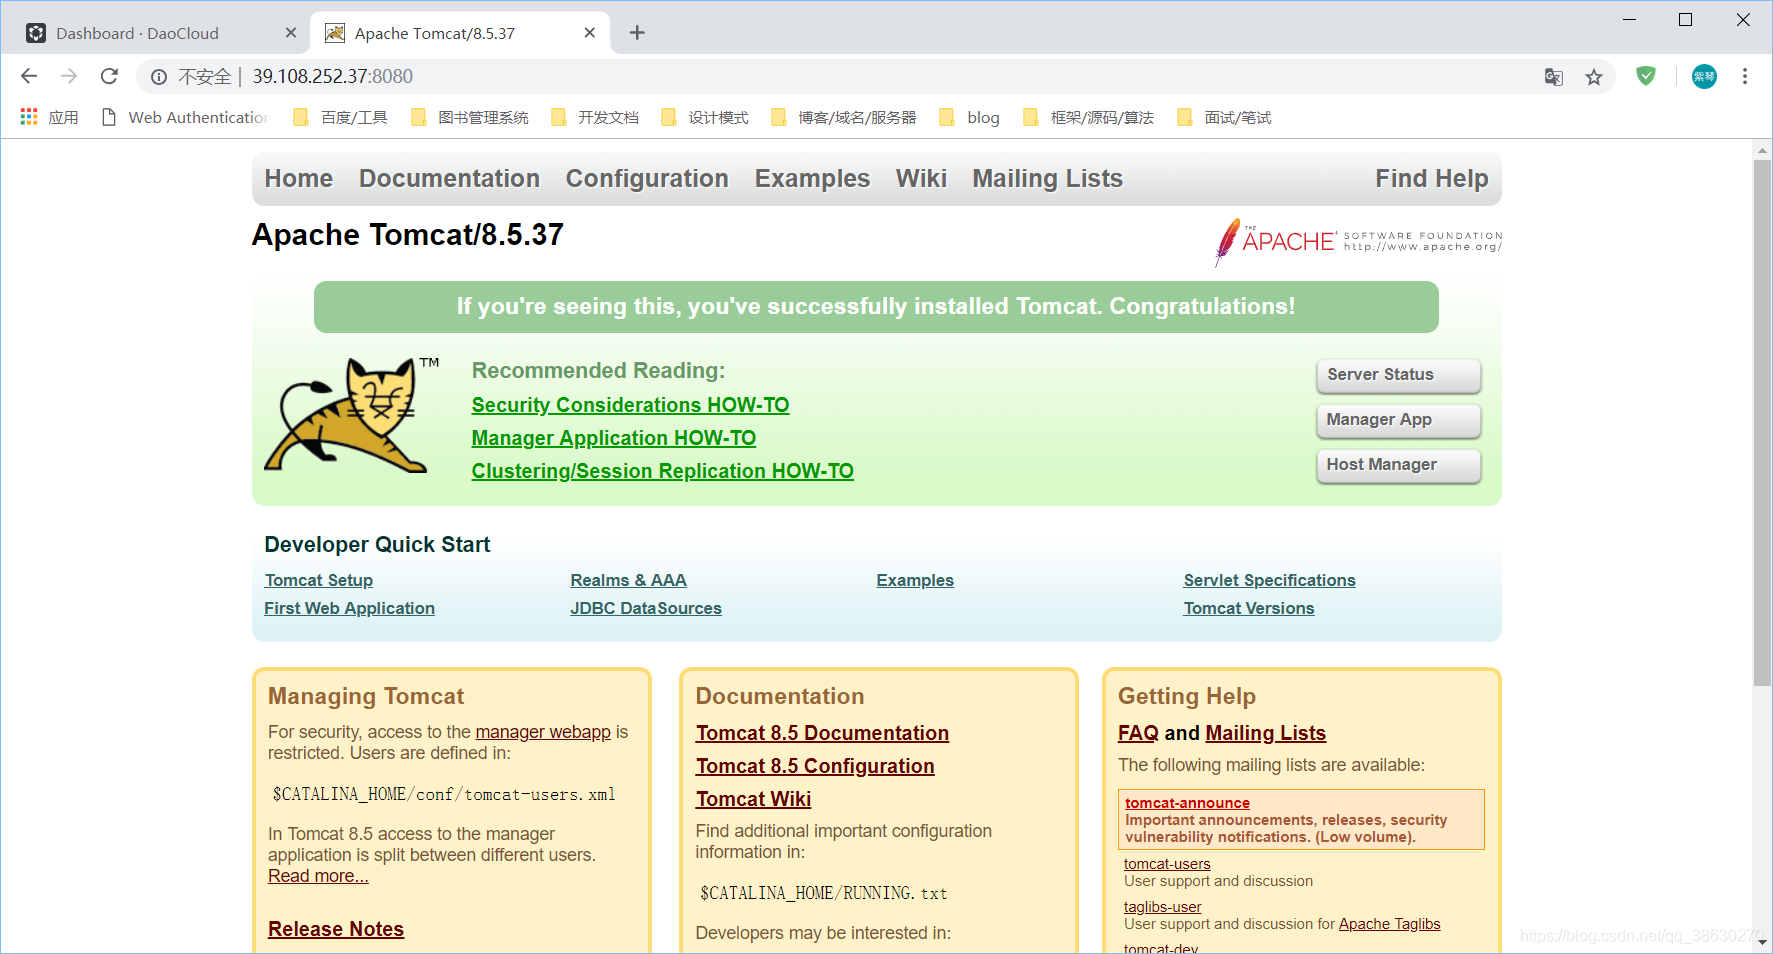Viewport: 1773px width, 954px height.
Task: Click the browser forward arrow
Action: [69, 76]
